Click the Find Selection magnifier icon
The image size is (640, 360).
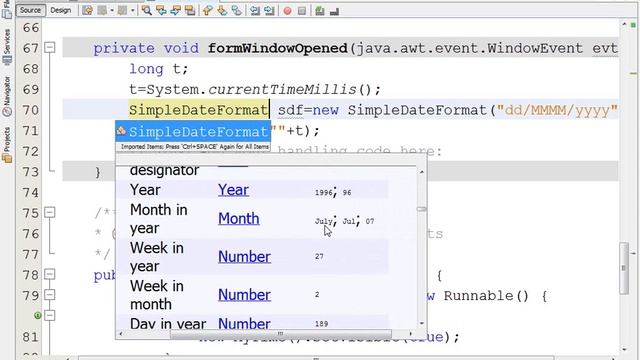click(x=147, y=11)
